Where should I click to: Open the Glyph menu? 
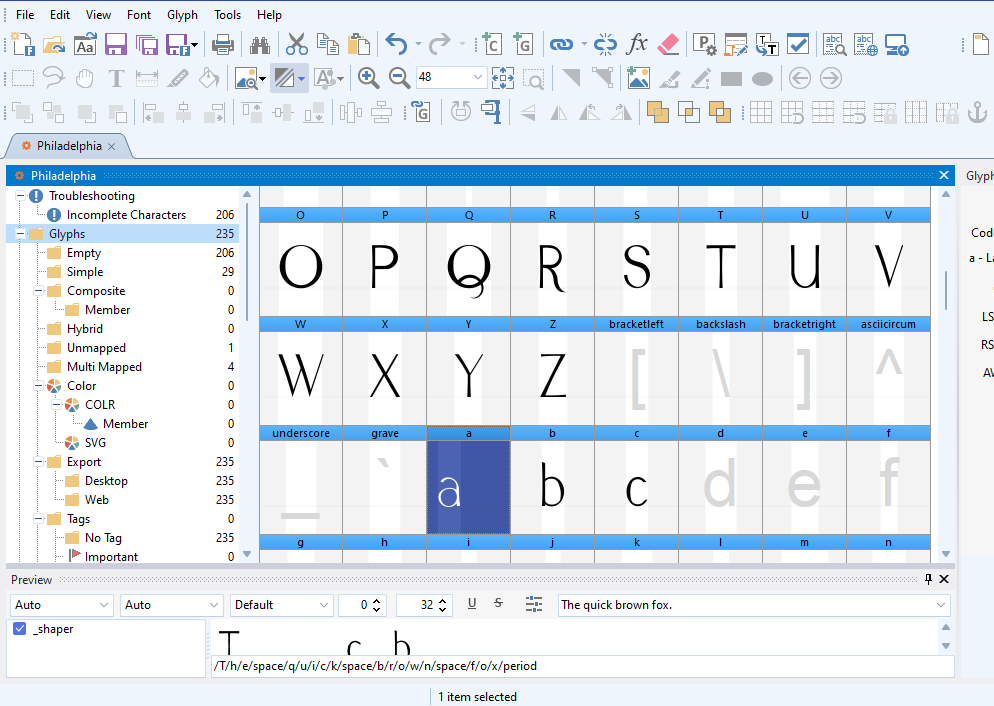coord(182,15)
